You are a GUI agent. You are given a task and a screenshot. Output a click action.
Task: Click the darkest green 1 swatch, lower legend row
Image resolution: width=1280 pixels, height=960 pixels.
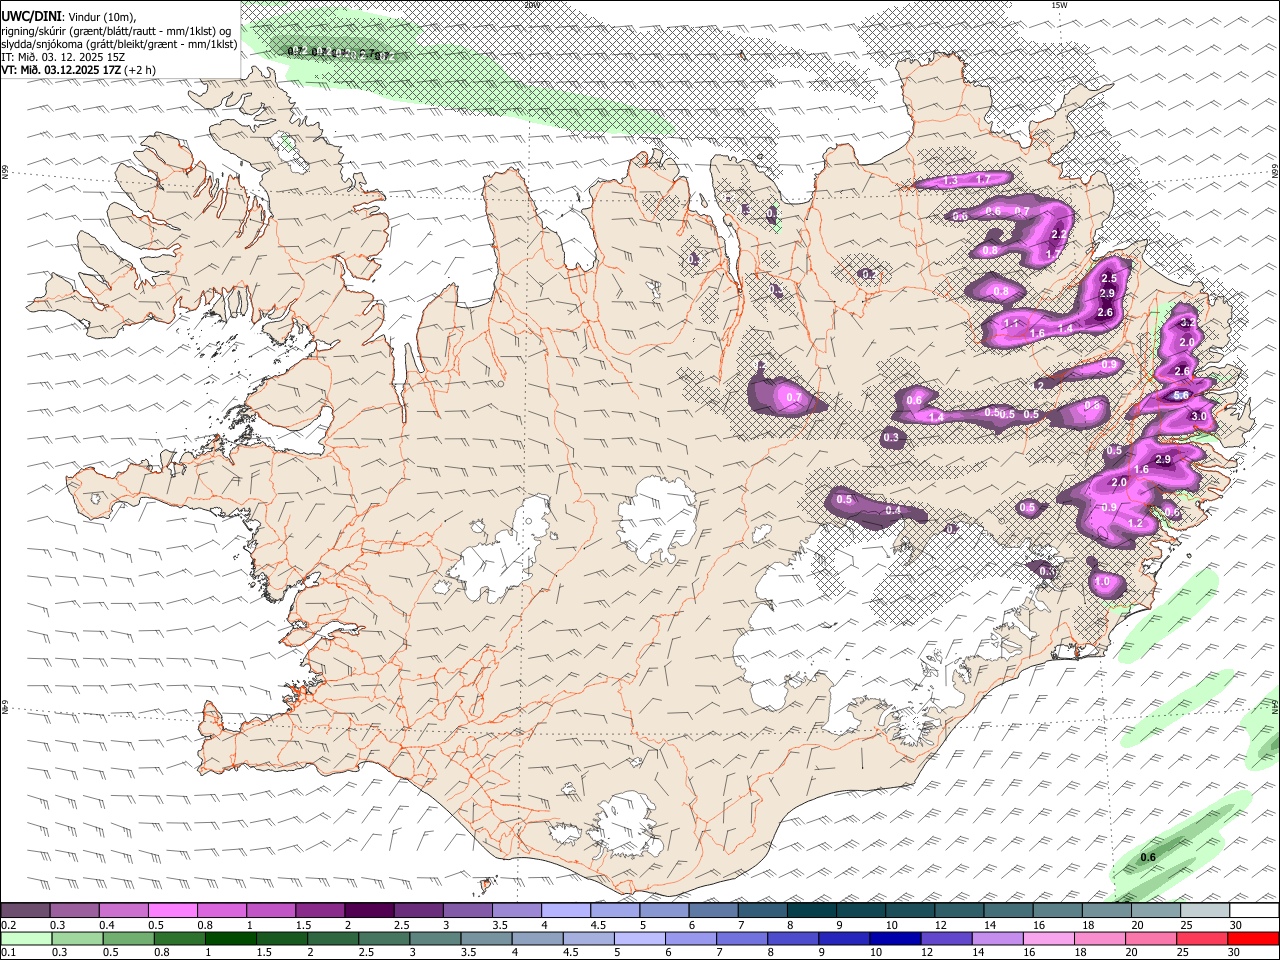point(230,939)
